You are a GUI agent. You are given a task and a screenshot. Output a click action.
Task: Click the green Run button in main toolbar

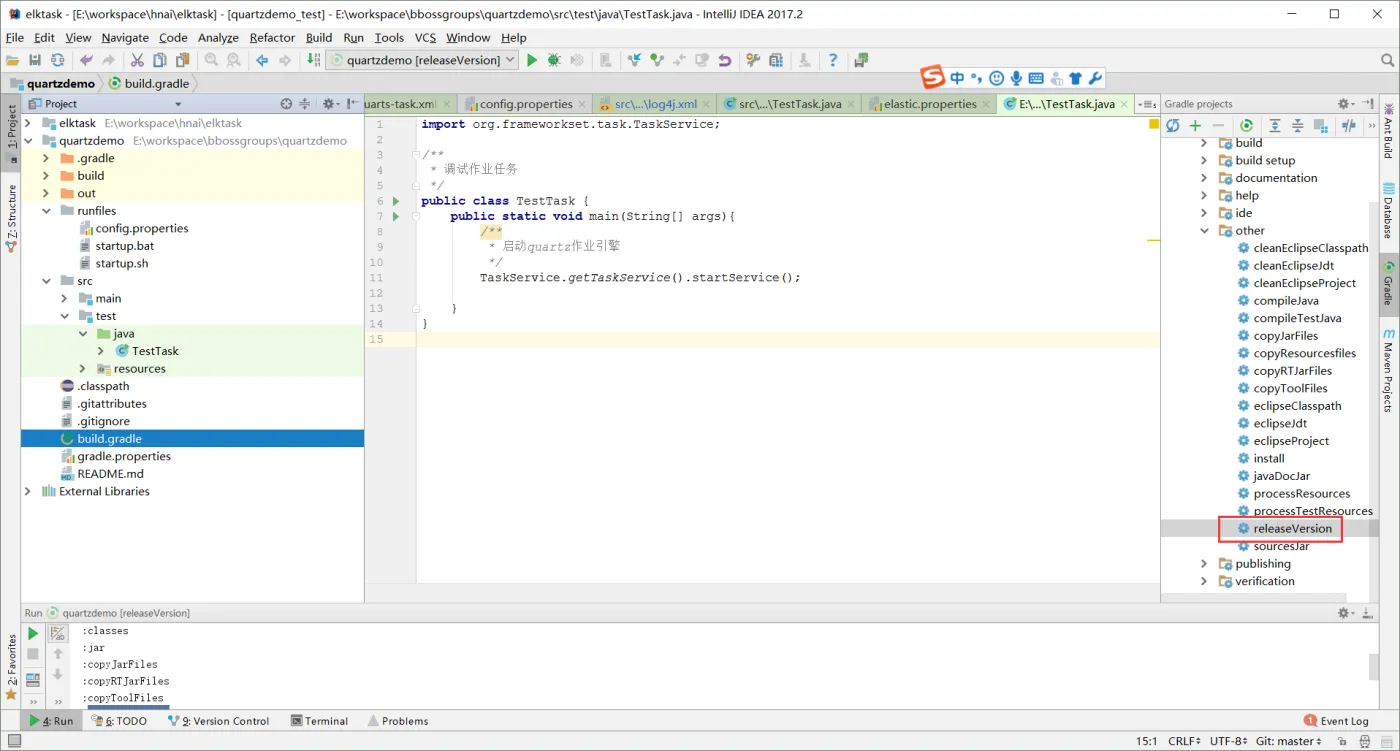point(532,60)
